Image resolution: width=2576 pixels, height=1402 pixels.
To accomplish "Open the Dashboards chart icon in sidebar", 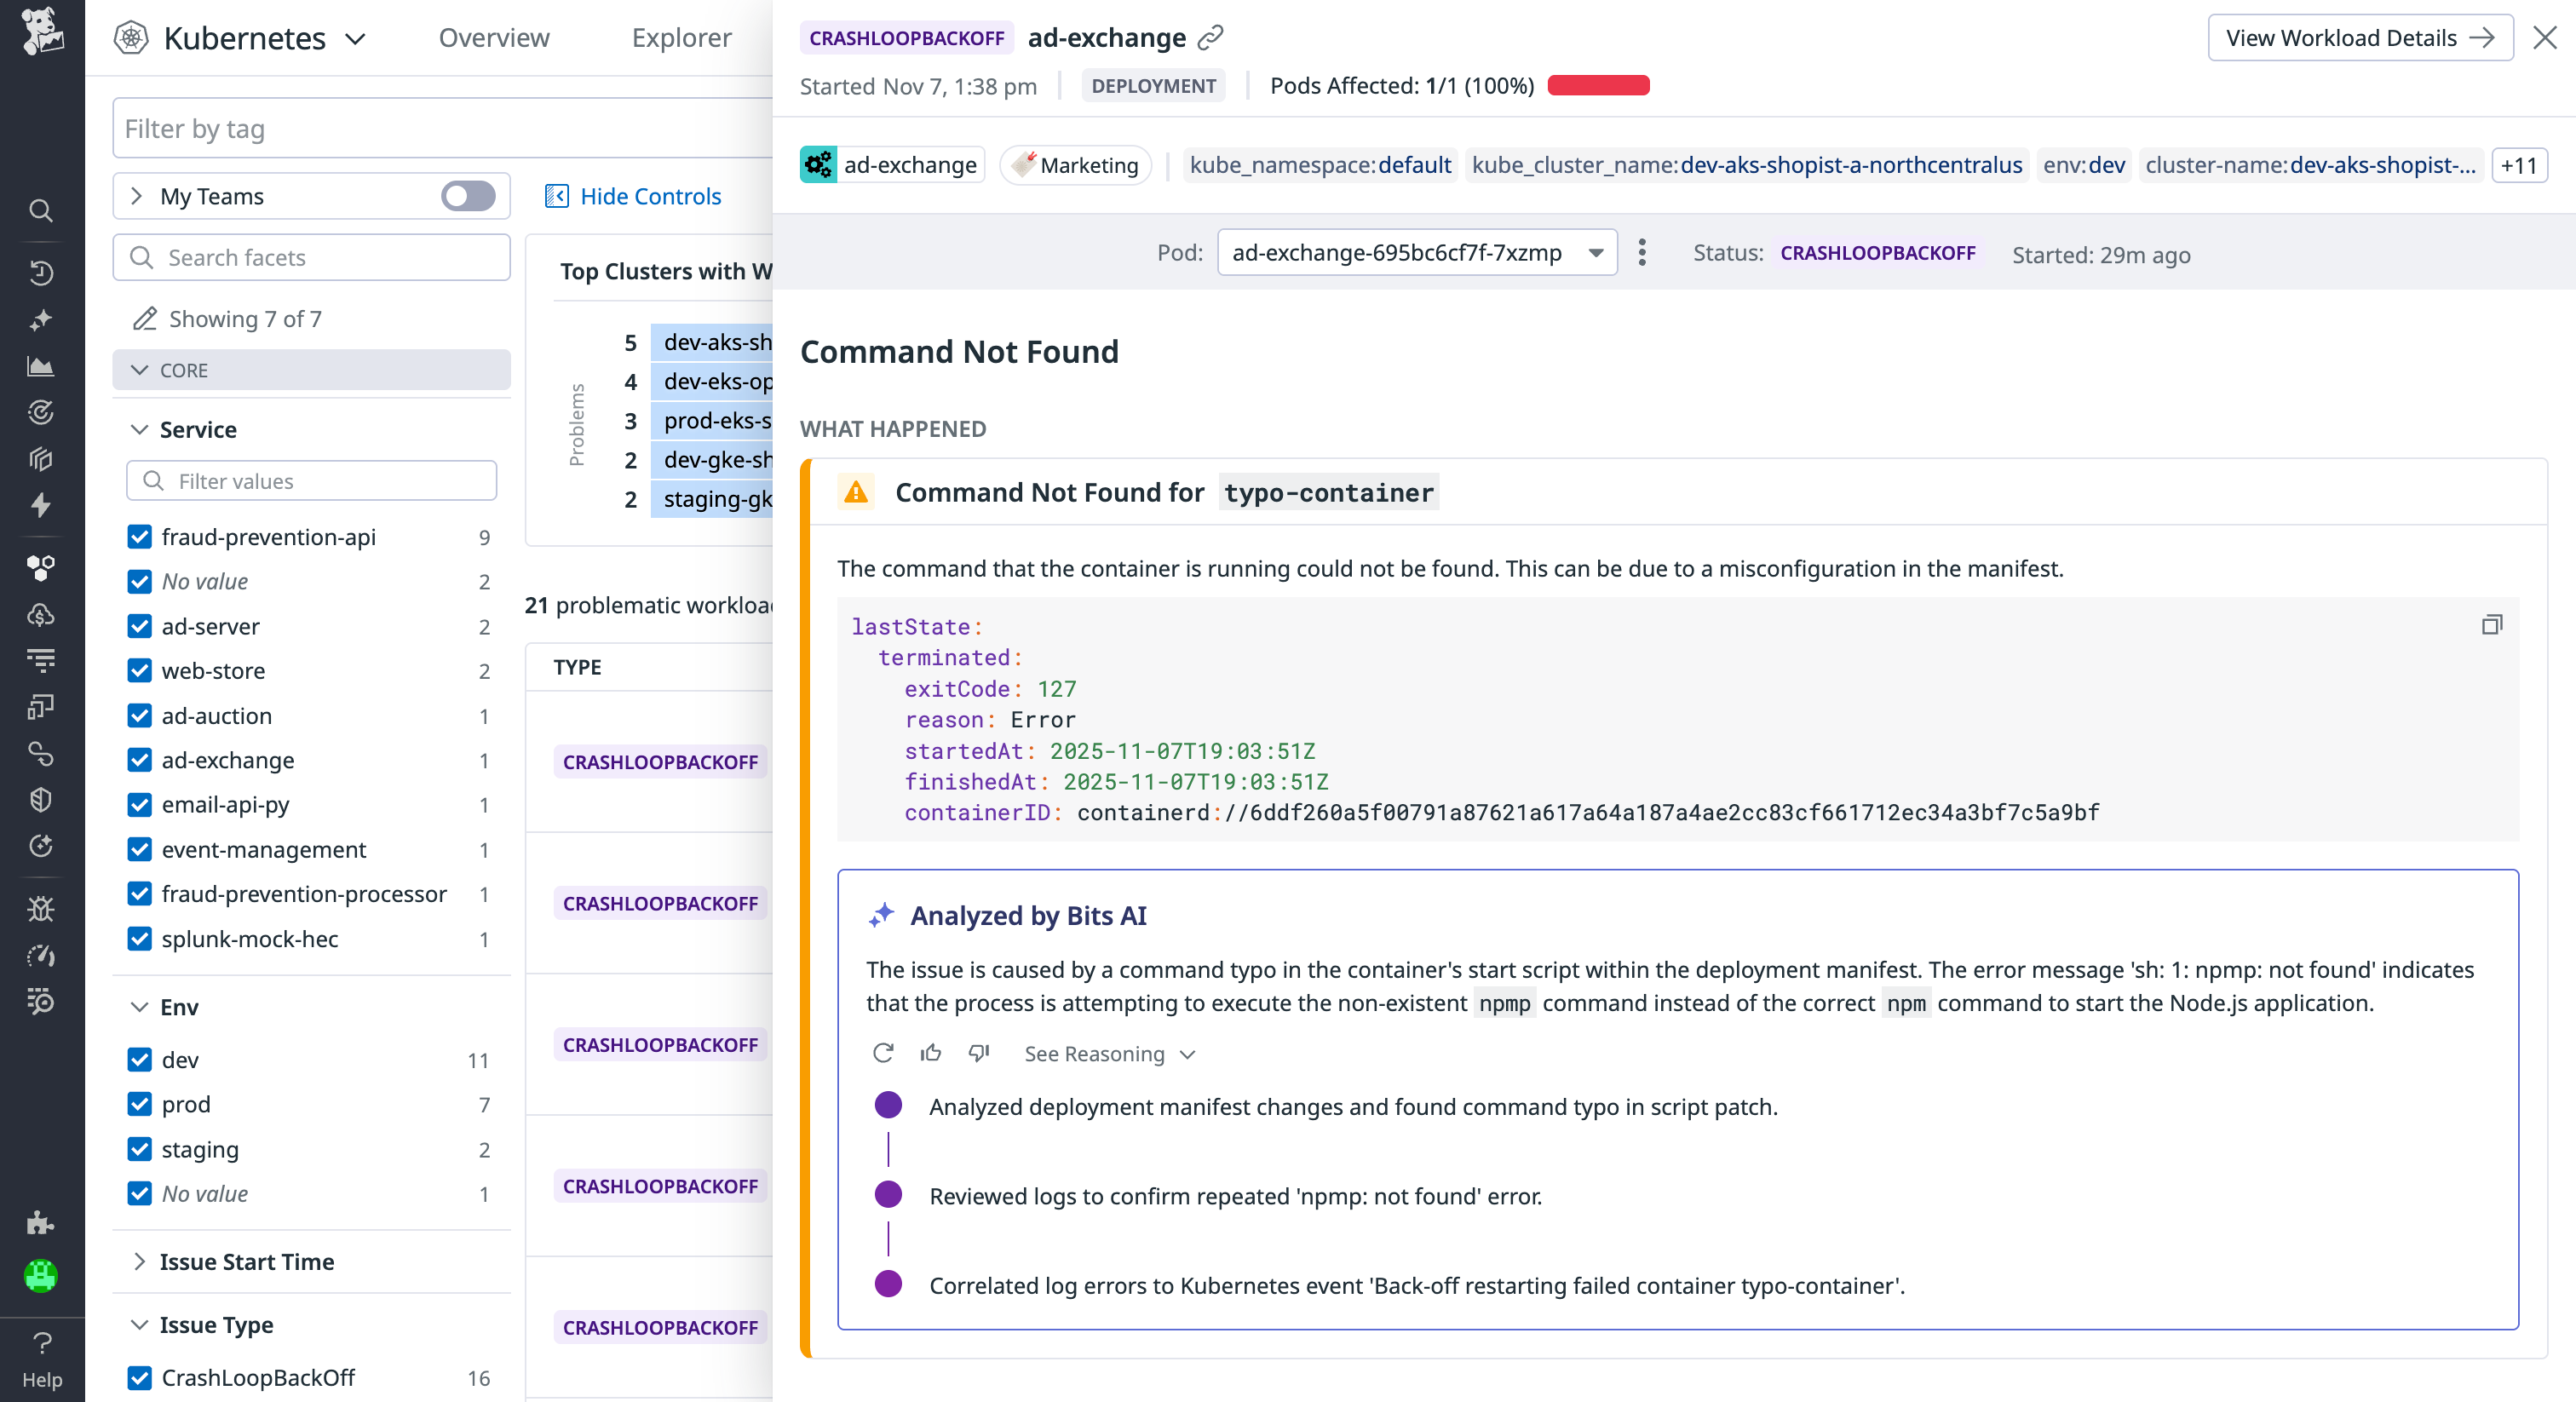I will coord(40,366).
